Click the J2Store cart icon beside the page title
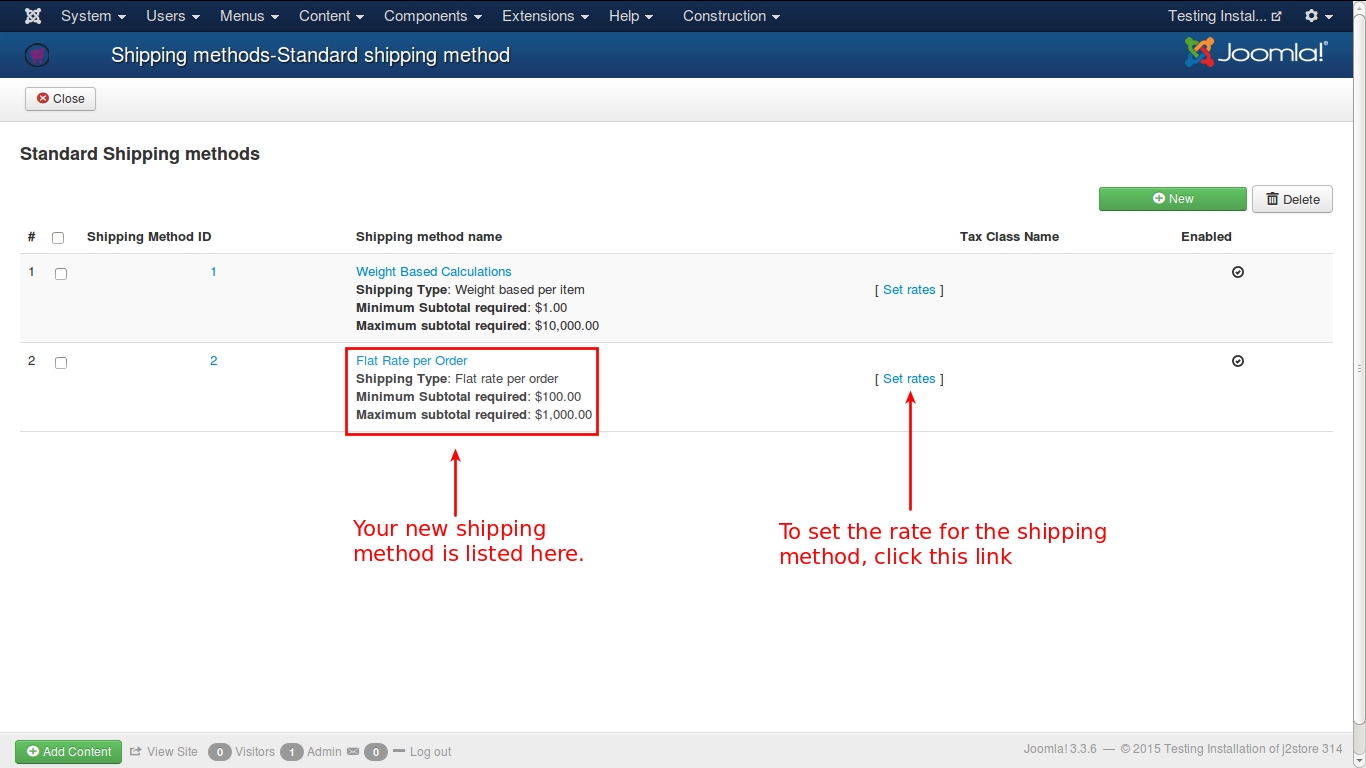1366x768 pixels. click(x=37, y=56)
